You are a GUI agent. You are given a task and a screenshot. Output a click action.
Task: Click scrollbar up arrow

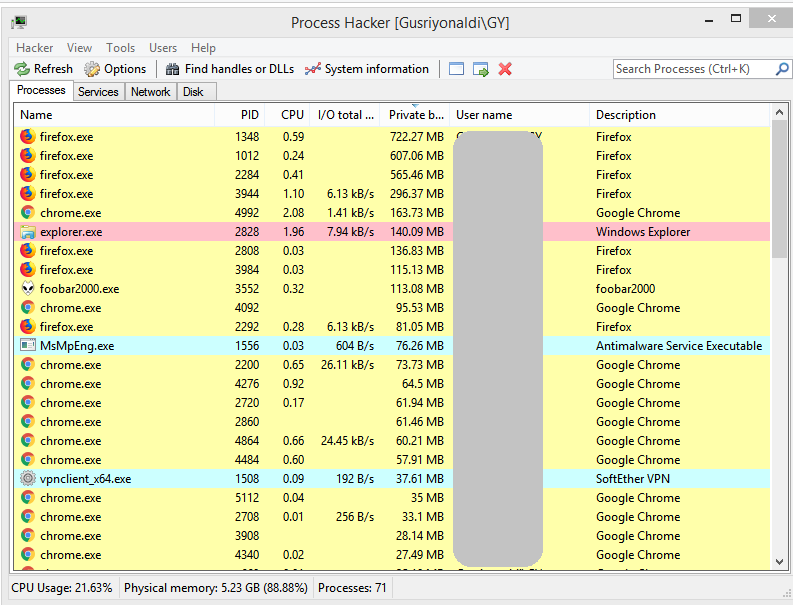(x=779, y=112)
